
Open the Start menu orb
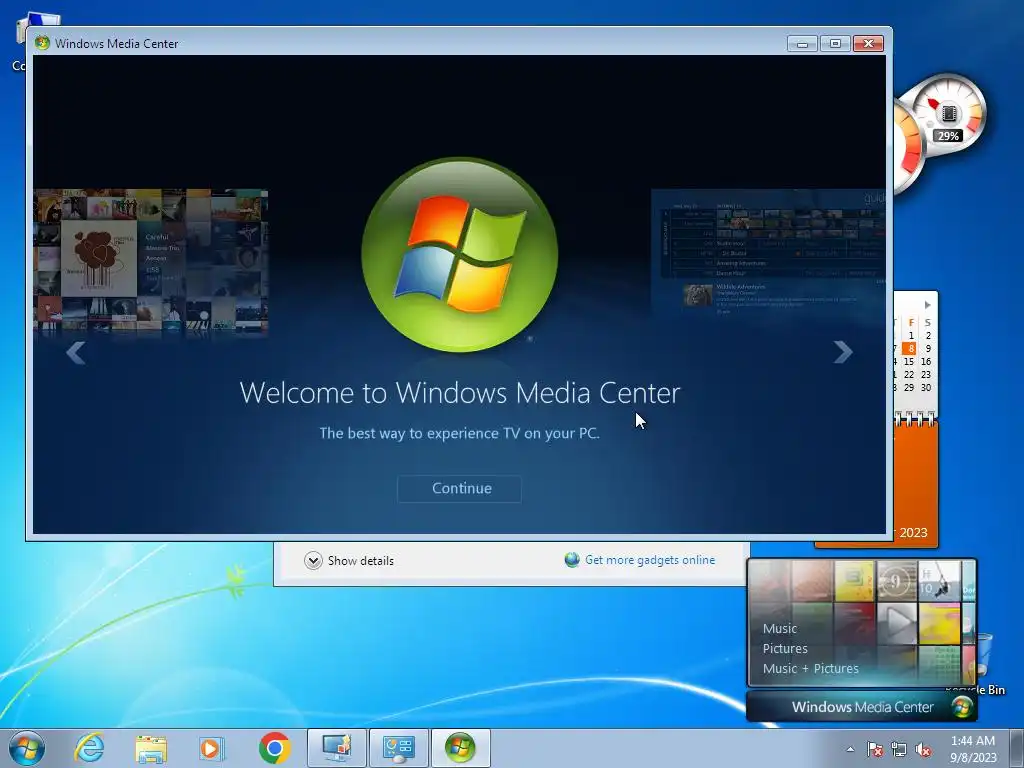pos(27,748)
